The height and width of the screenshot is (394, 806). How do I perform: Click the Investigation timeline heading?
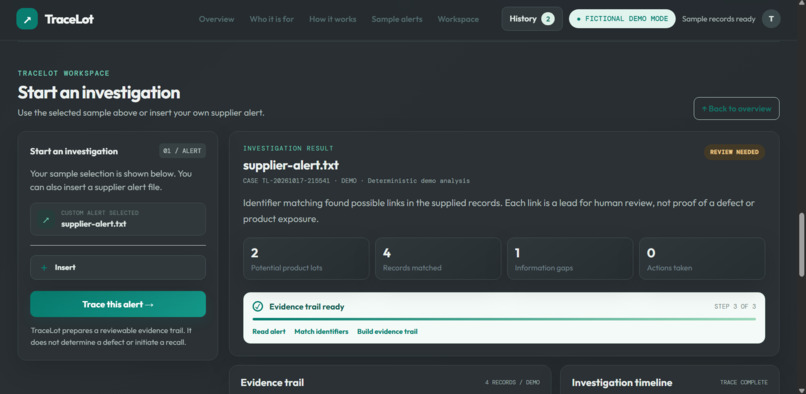[x=622, y=383]
